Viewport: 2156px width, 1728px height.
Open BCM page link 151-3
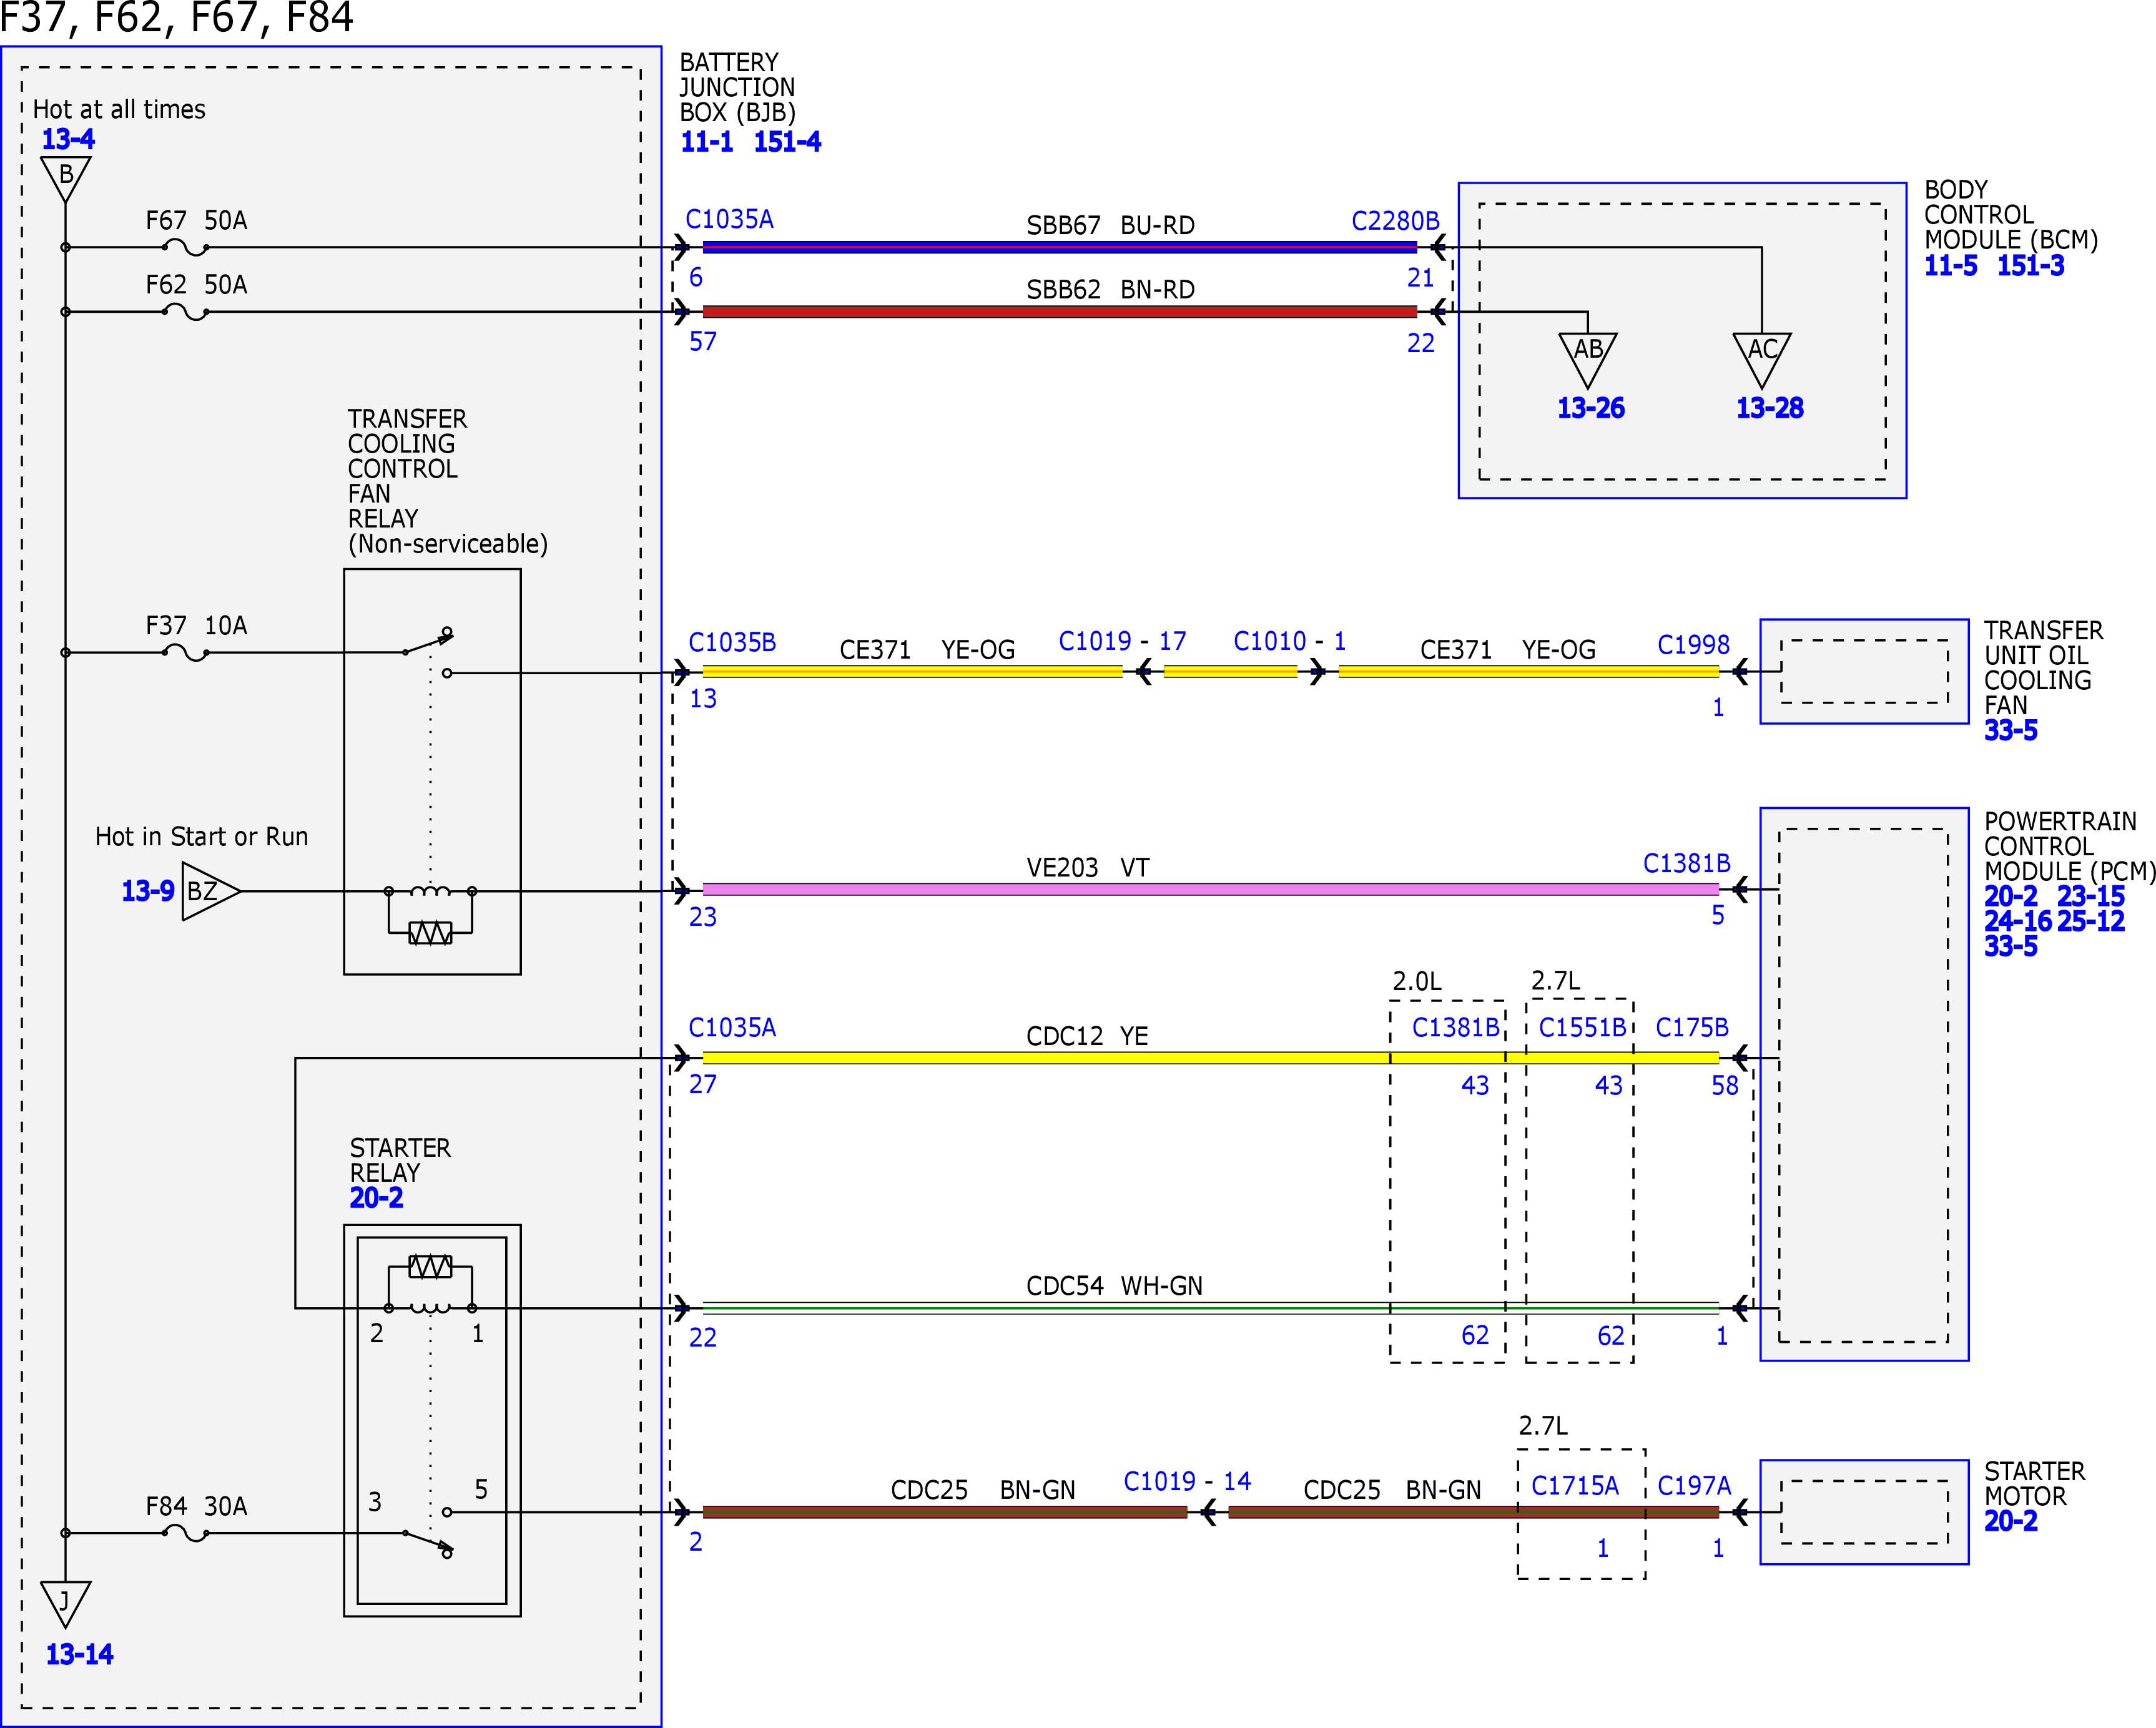point(2030,265)
